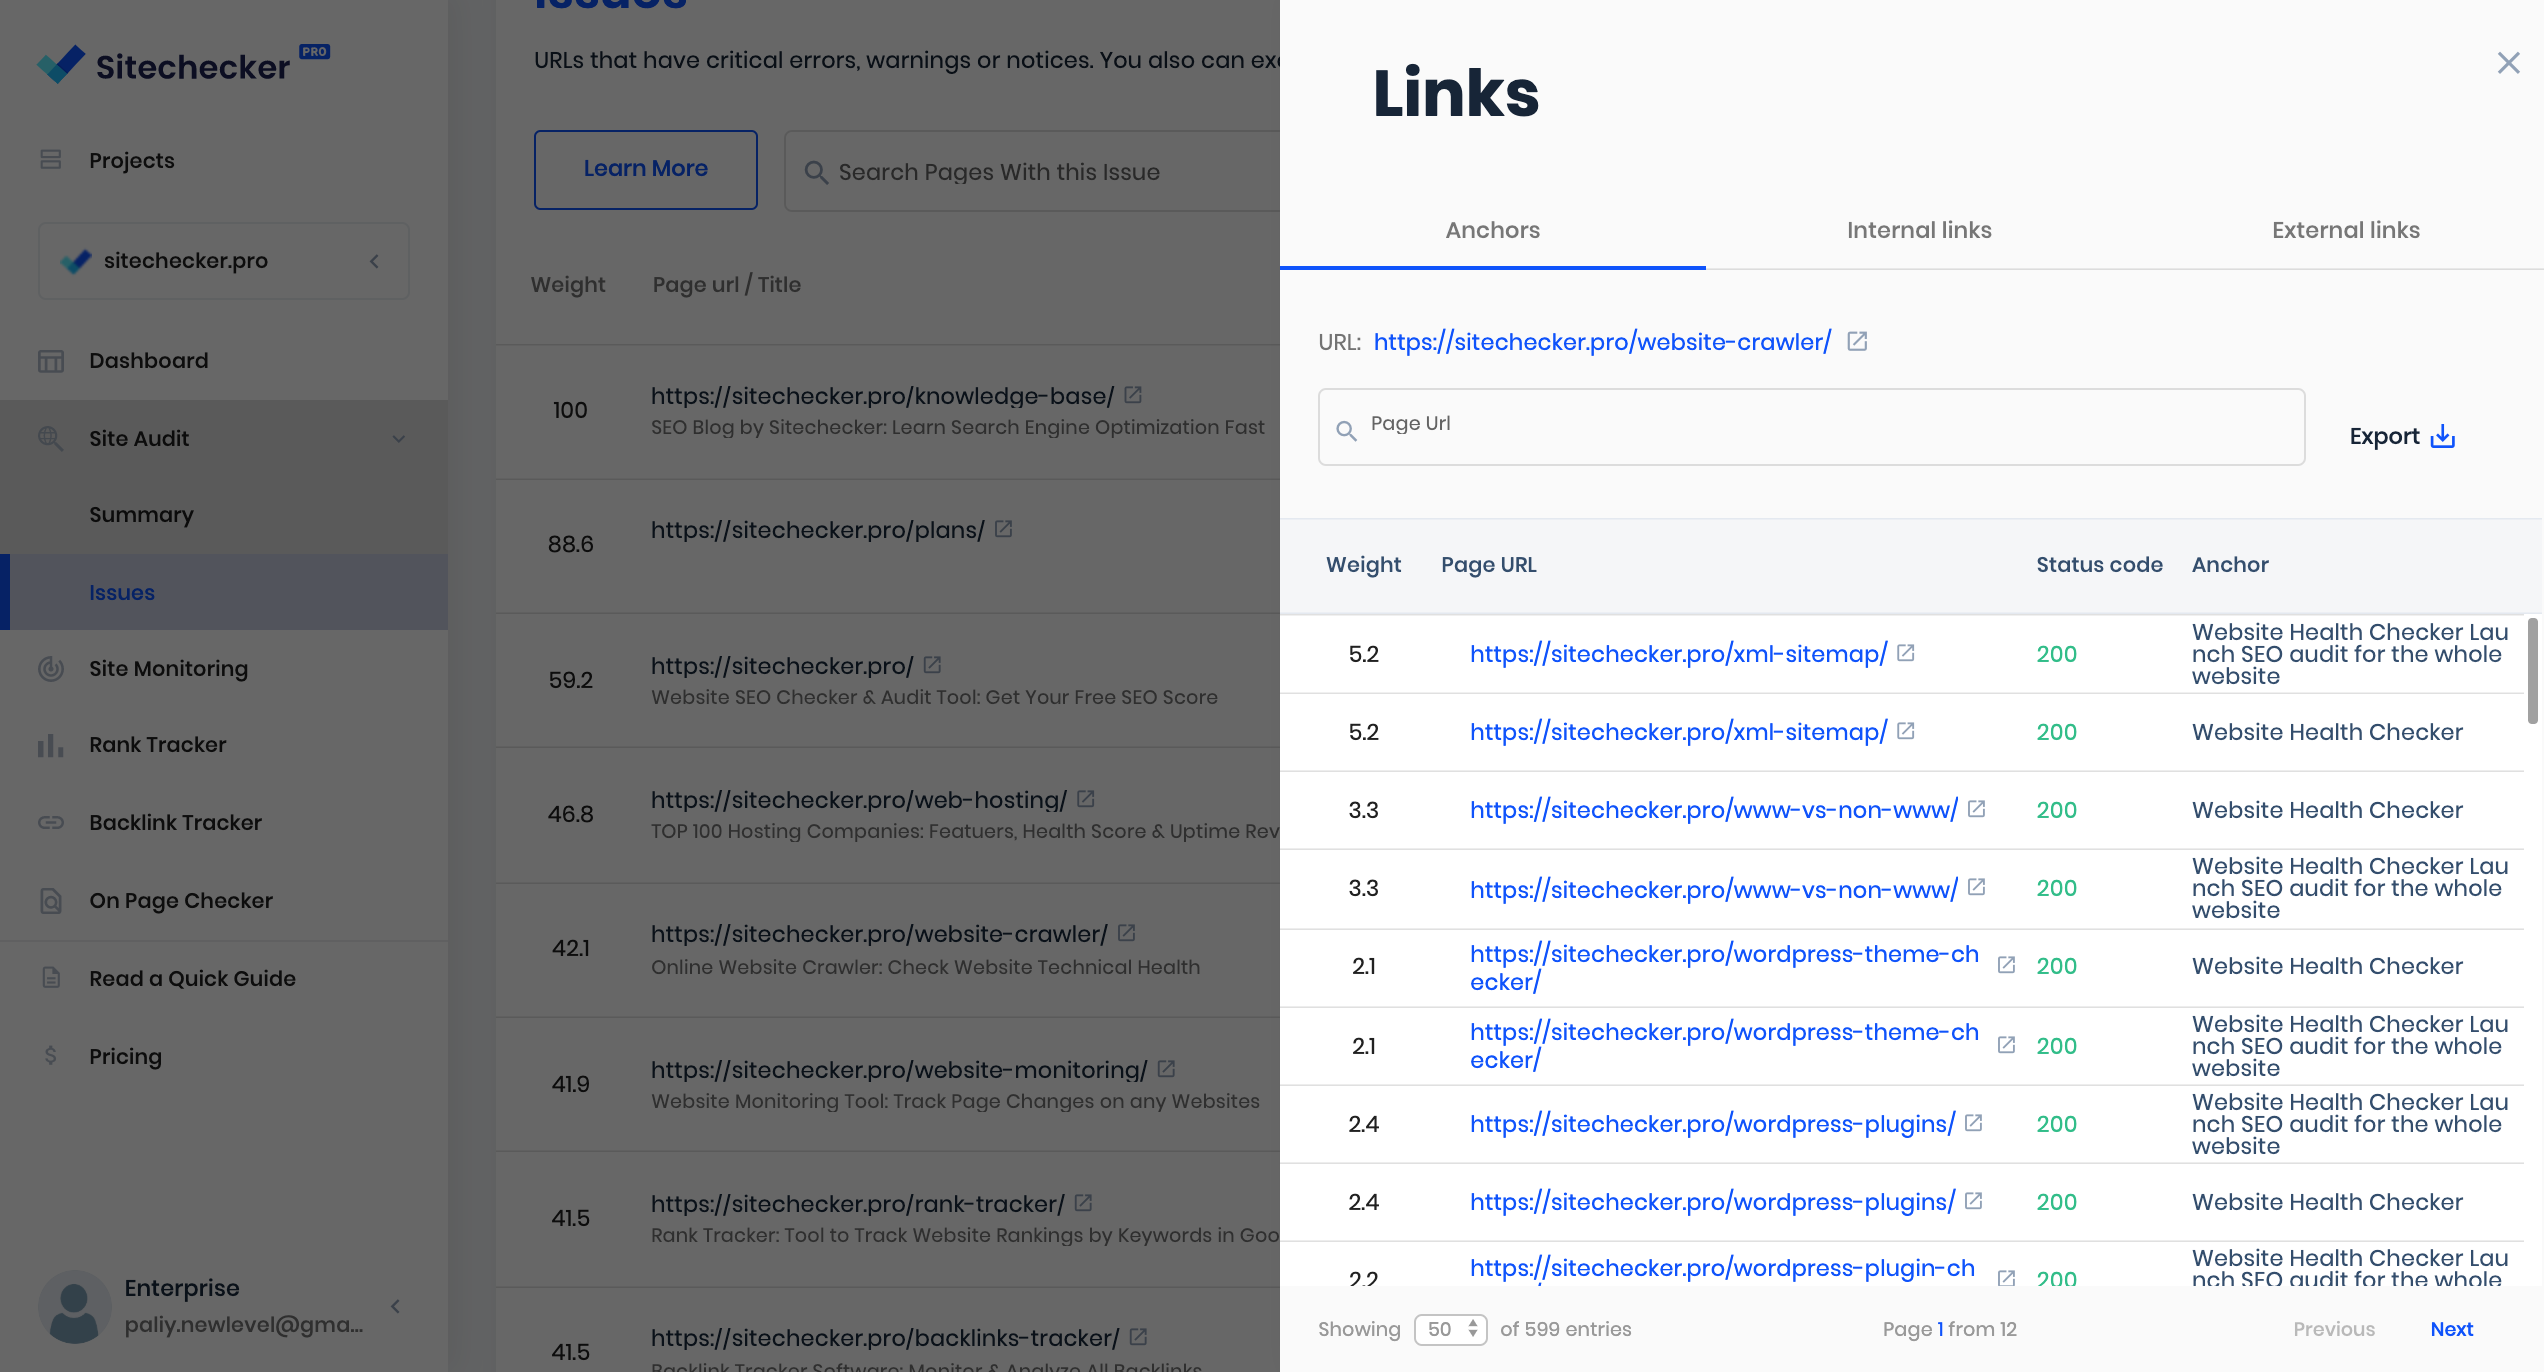Collapse the sitechecker.pro project selector
The height and width of the screenshot is (1372, 2544).
tap(375, 261)
